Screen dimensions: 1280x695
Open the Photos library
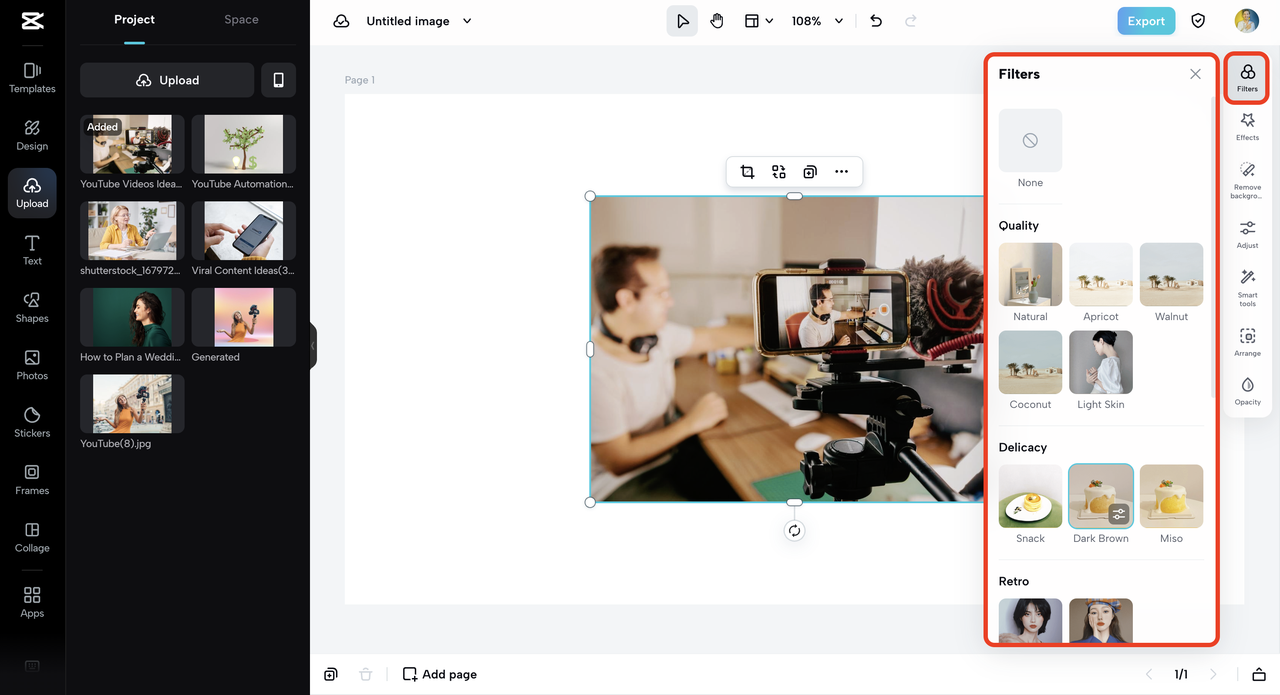point(32,365)
